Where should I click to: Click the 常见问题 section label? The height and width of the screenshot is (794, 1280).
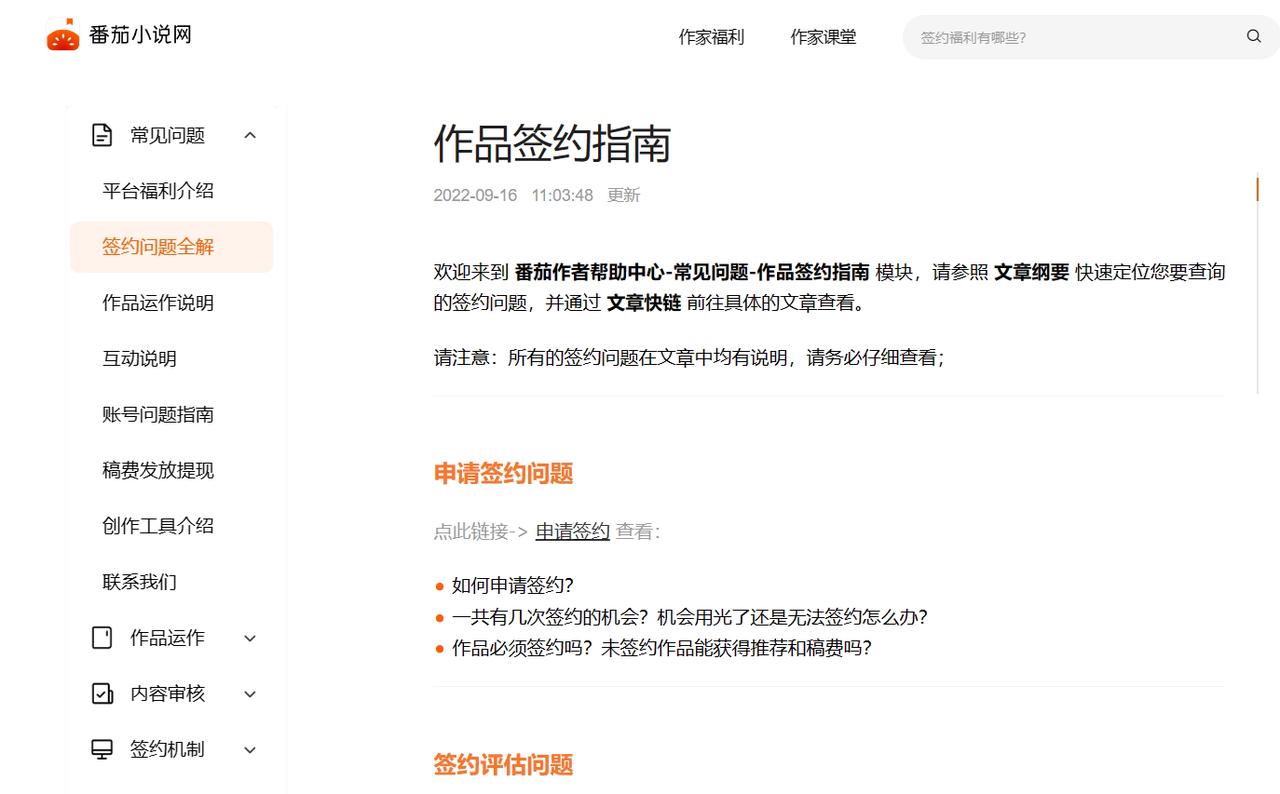click(167, 135)
